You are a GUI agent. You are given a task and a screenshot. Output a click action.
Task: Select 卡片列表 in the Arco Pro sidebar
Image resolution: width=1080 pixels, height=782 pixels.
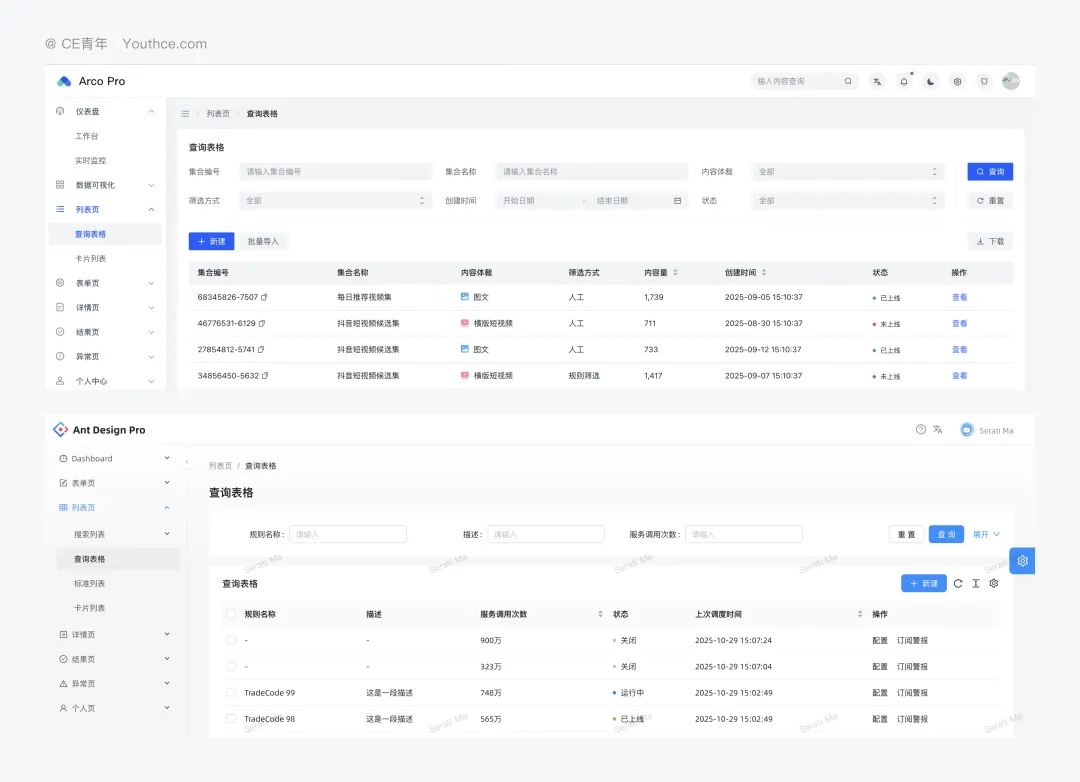90,259
